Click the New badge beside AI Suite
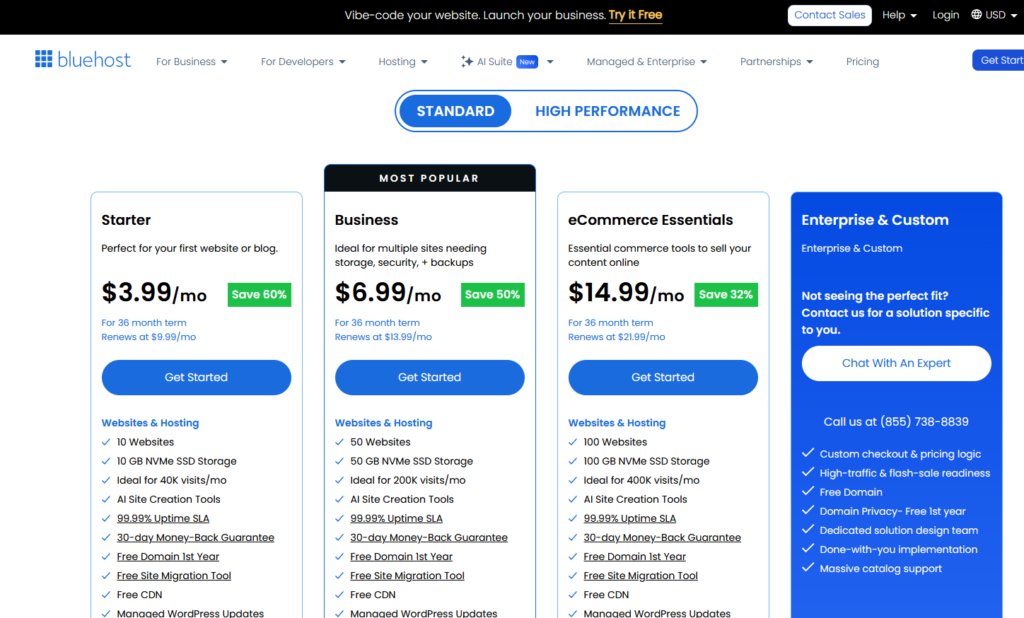Viewport: 1024px width, 618px height. pyautogui.click(x=527, y=61)
